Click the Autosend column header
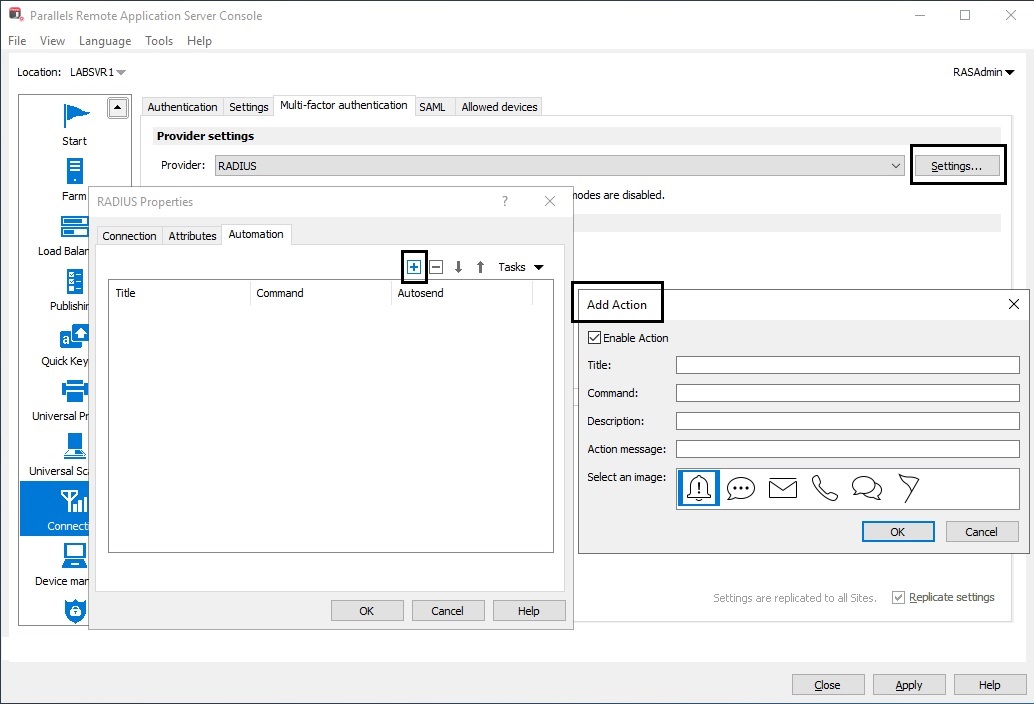This screenshot has height=704, width=1034. tap(462, 293)
